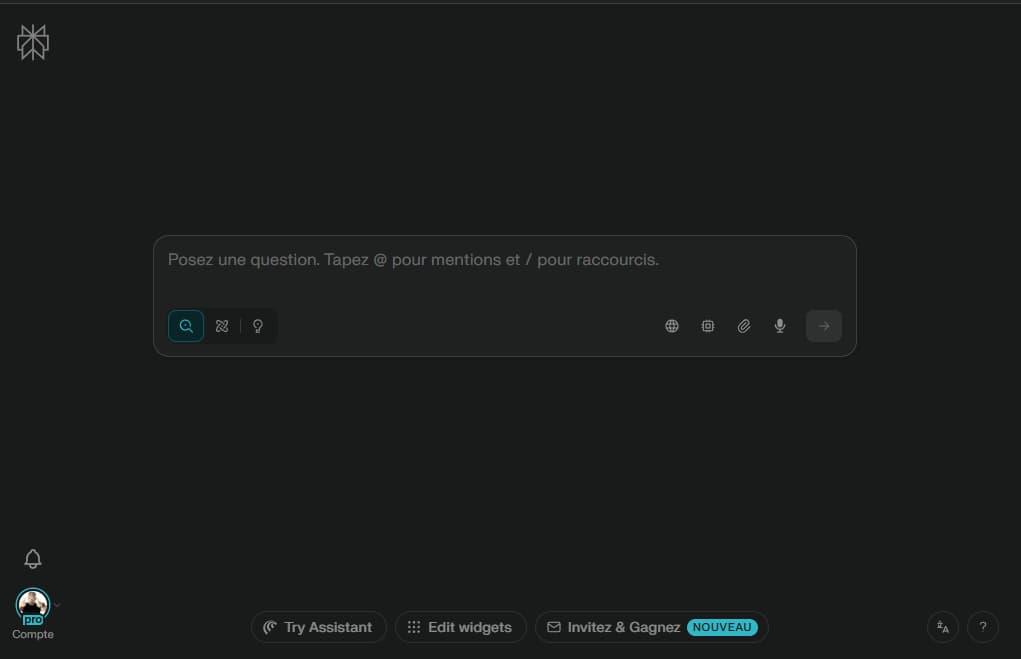The image size is (1021, 659).
Task: Open help with the question mark icon
Action: coord(983,627)
